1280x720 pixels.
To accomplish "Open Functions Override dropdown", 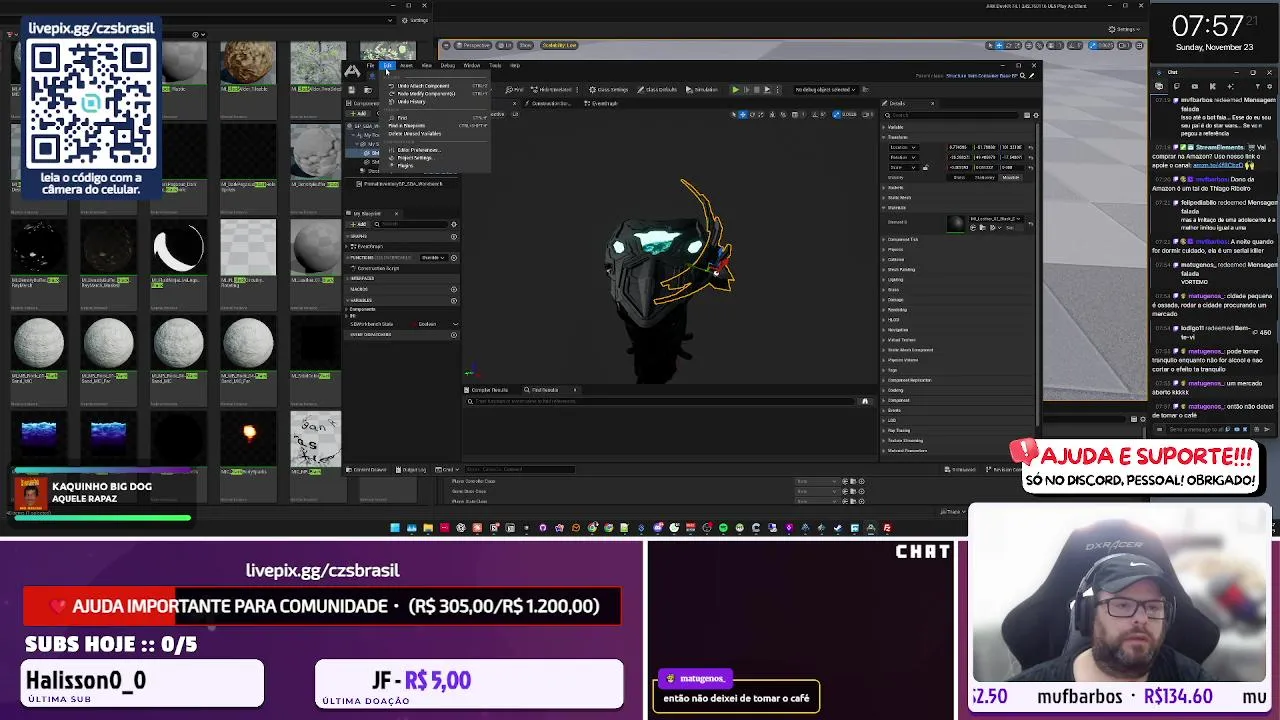I will [x=432, y=258].
